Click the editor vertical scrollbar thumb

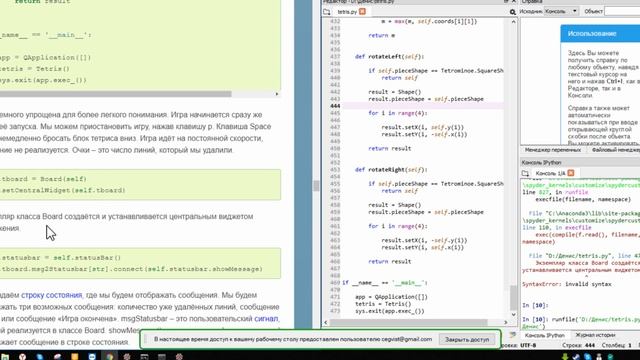513,298
